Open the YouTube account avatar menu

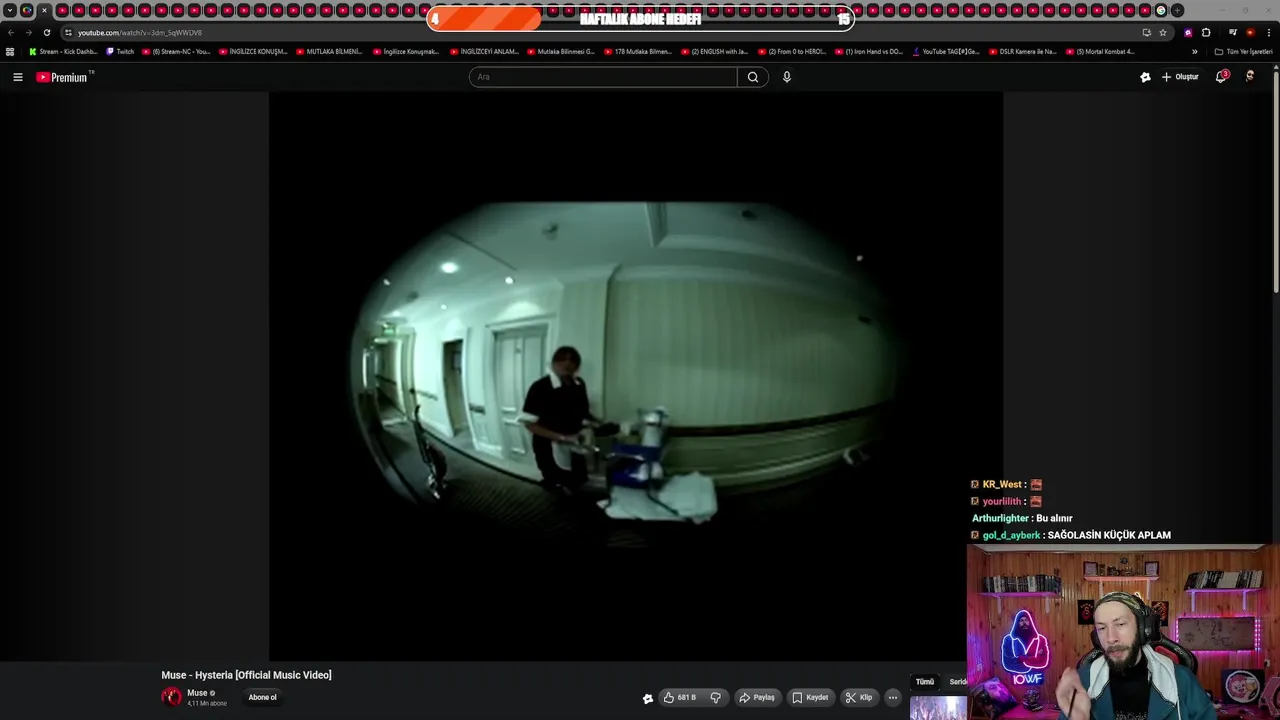[1250, 77]
